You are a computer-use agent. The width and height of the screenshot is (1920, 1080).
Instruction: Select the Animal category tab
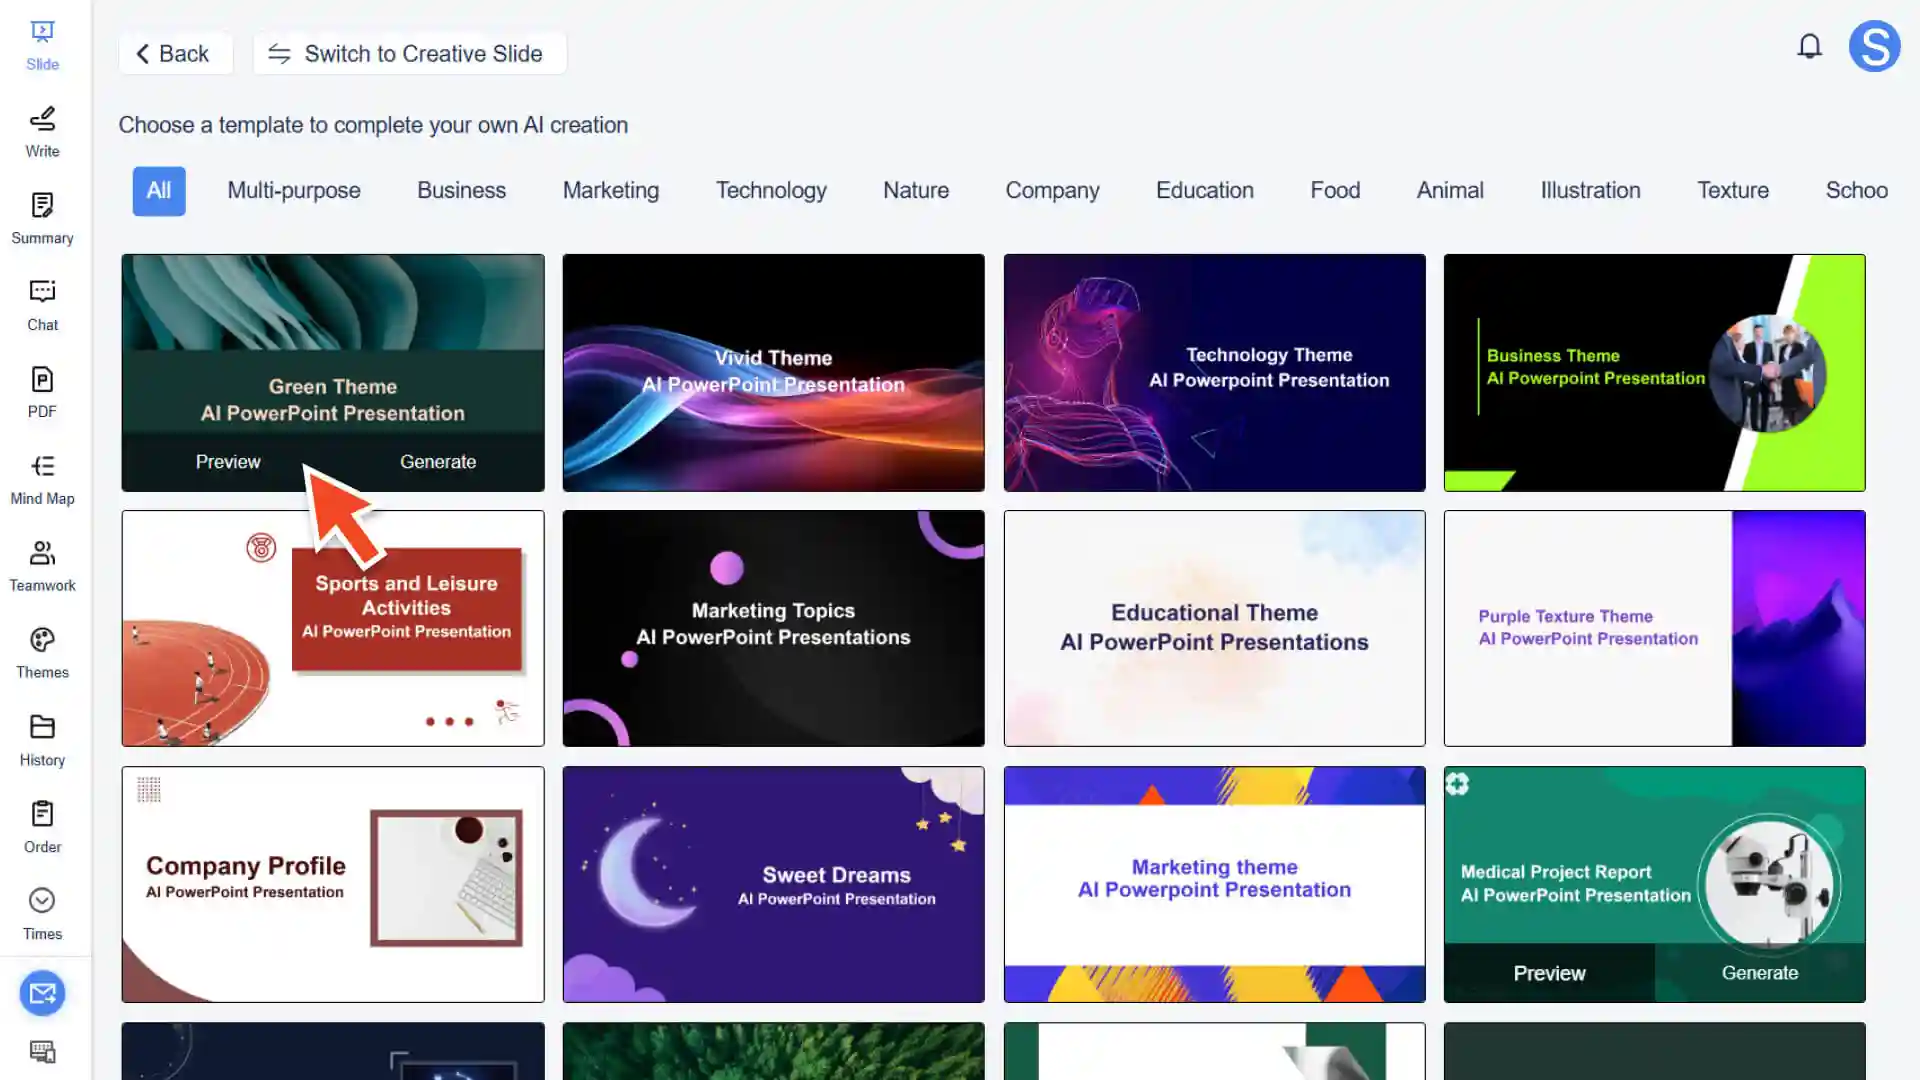[1450, 191]
